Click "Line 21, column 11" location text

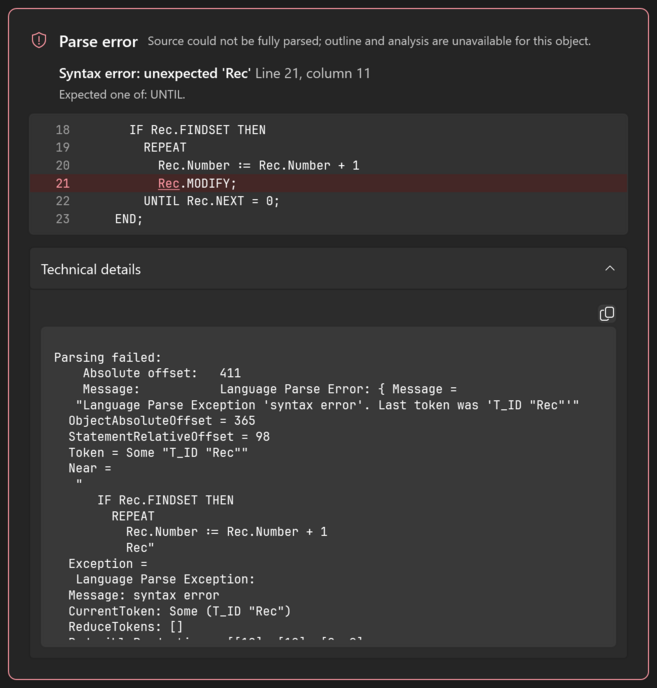coord(312,73)
